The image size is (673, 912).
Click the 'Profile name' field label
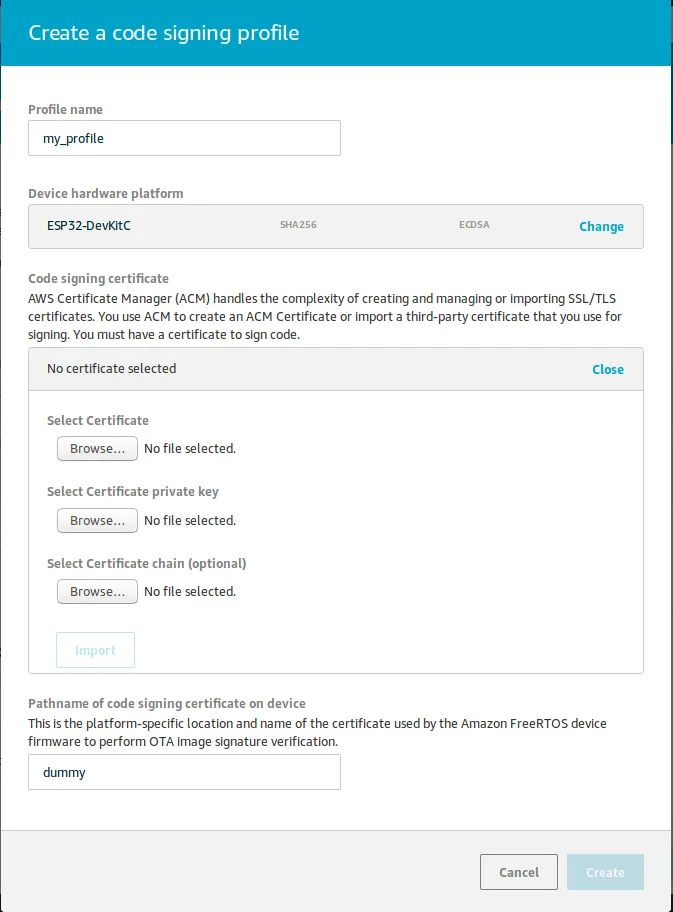(65, 110)
